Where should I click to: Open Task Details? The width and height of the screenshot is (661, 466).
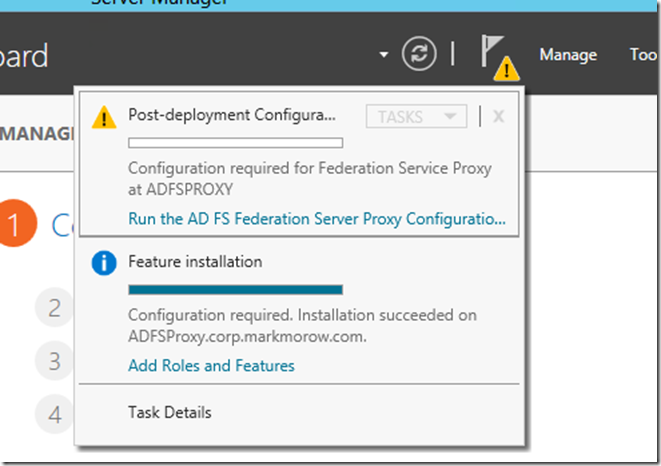[170, 412]
